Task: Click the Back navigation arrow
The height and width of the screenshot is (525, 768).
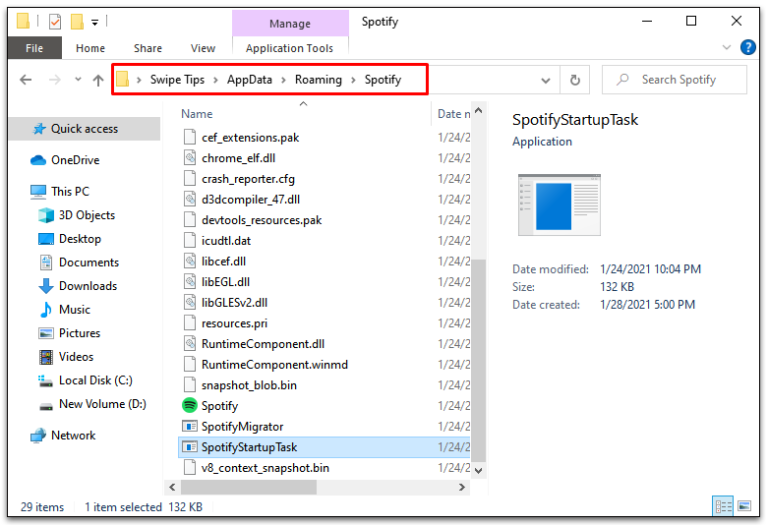Action: (26, 79)
